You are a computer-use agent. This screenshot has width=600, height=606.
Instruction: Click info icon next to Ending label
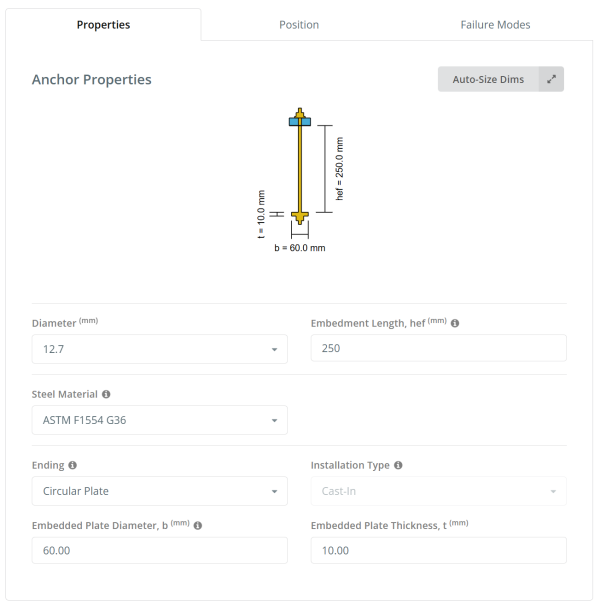(x=72, y=466)
